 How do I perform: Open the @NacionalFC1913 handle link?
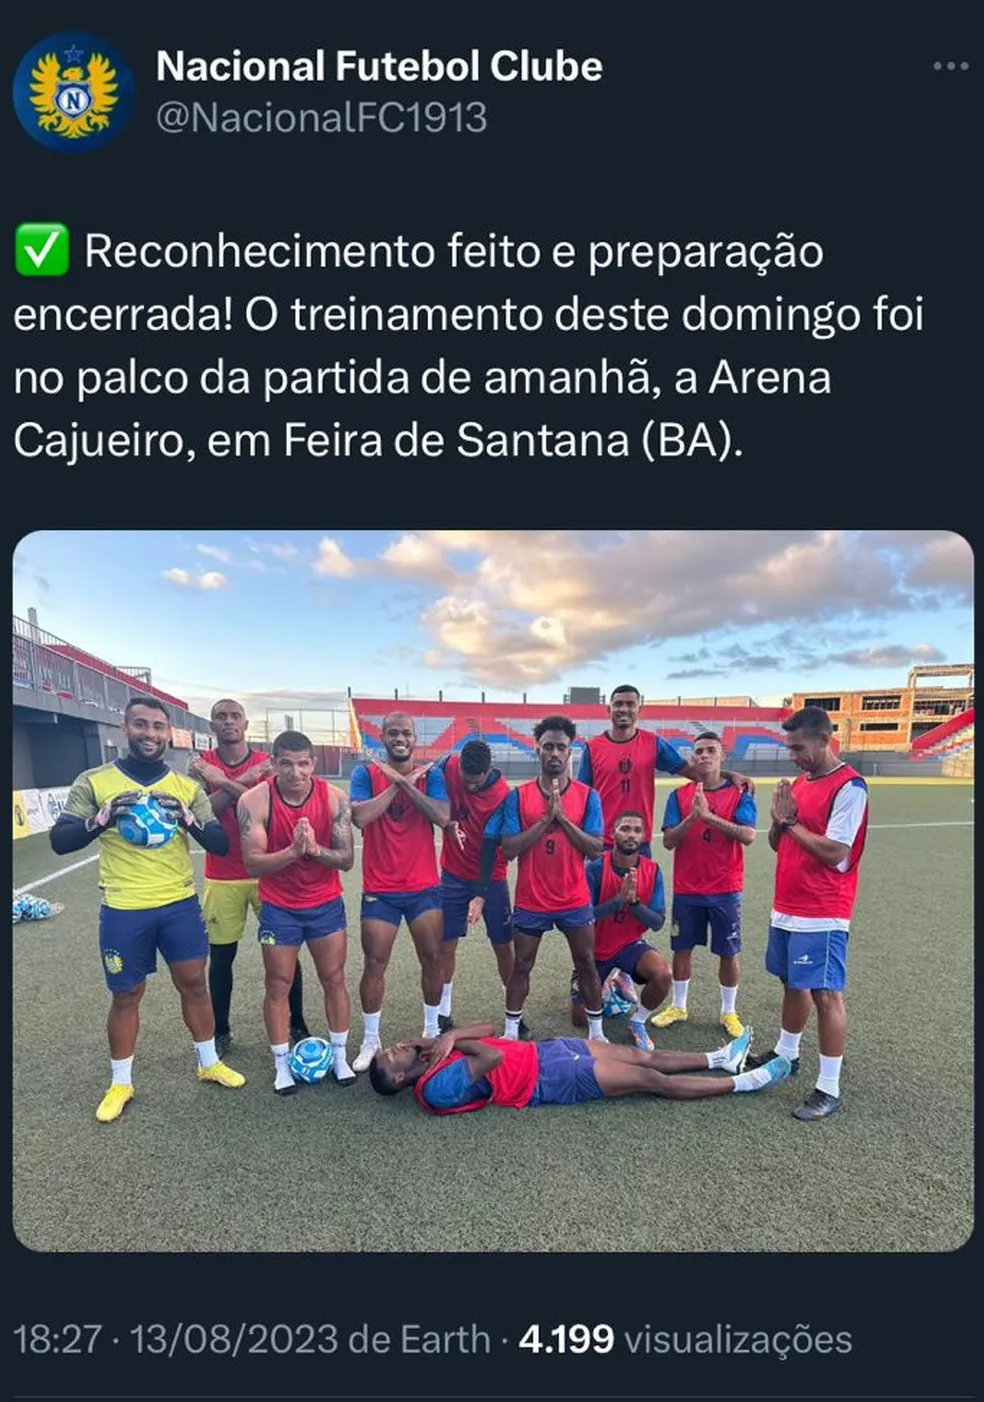[322, 118]
